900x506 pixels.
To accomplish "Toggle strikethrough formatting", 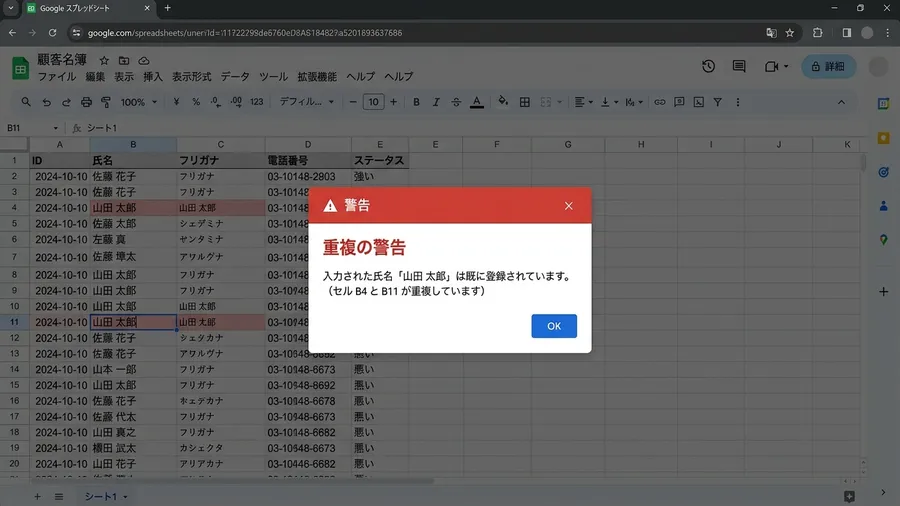I will 456,102.
